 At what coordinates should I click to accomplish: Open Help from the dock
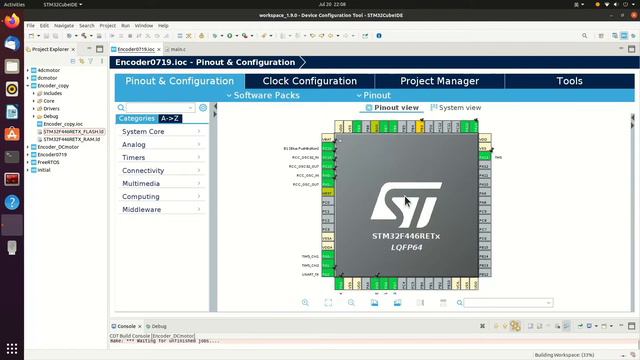(12, 202)
